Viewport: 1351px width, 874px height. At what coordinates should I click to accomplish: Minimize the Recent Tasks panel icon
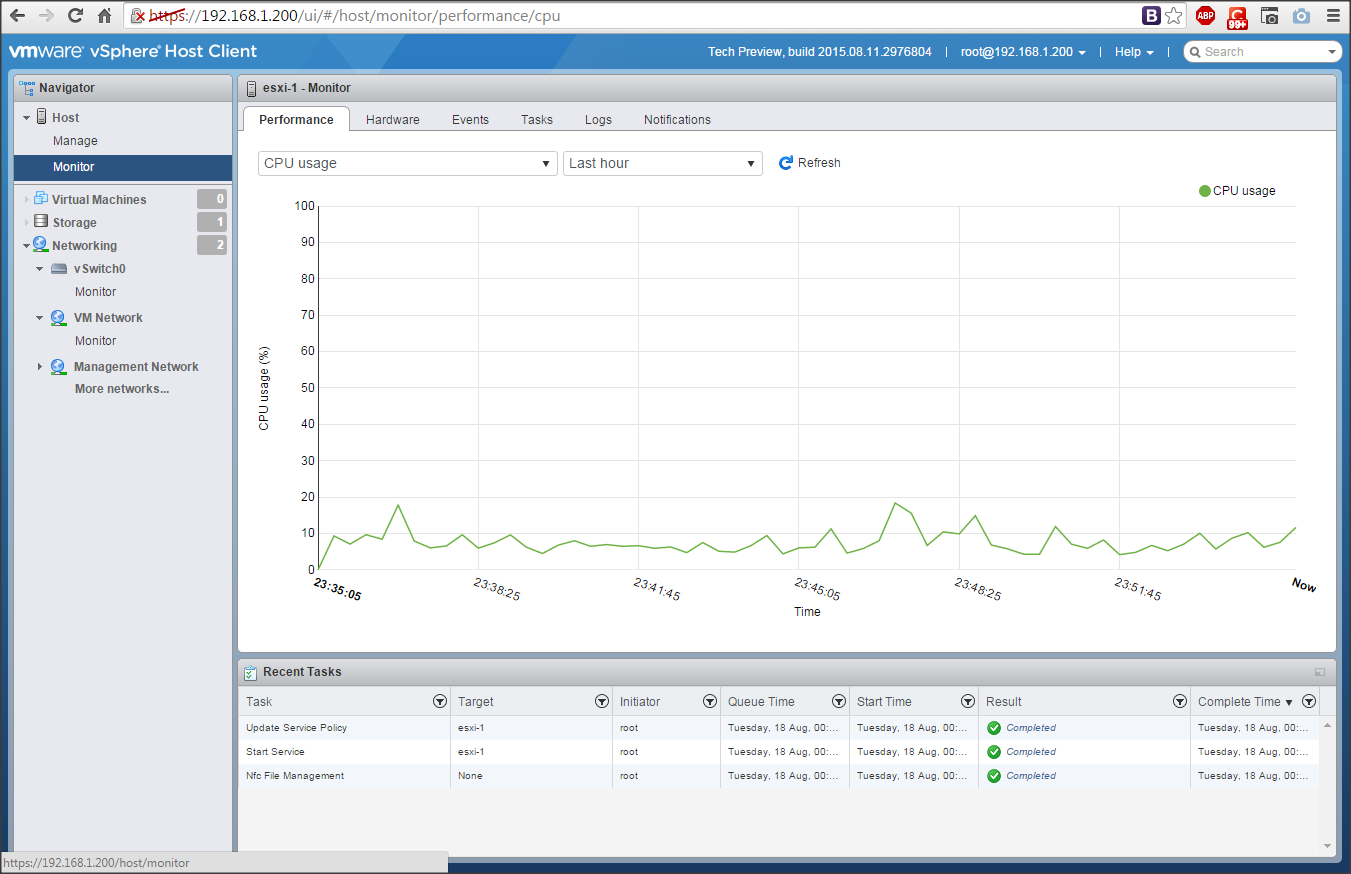(x=1320, y=673)
